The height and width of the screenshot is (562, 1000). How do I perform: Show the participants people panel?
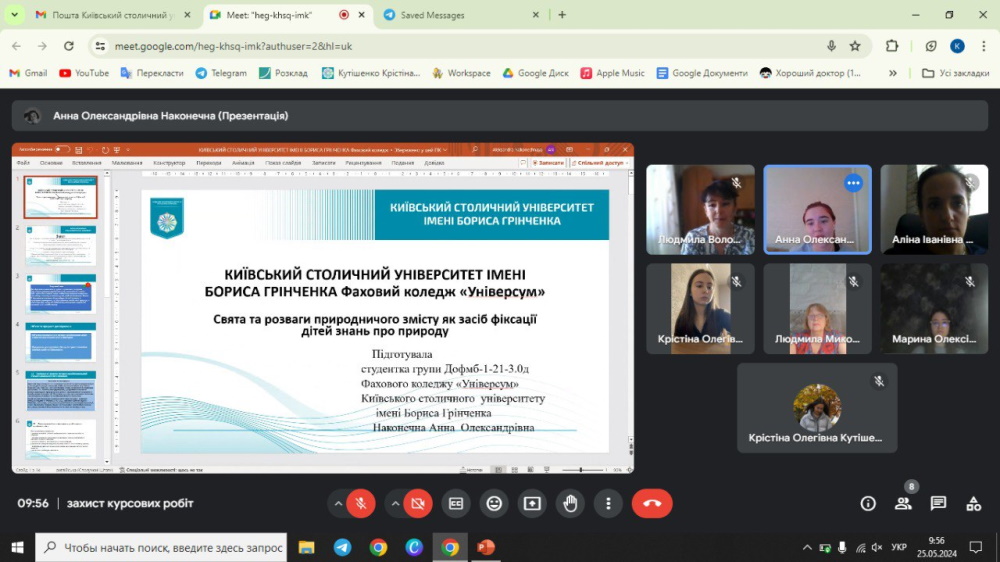903,503
